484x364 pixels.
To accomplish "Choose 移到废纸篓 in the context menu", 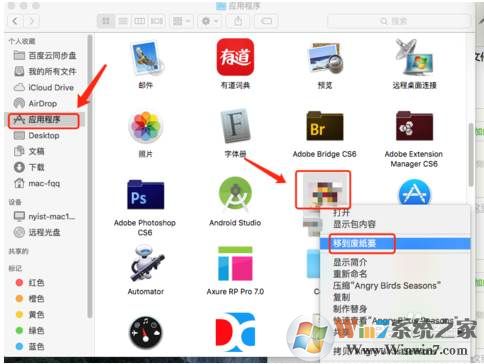I will pyautogui.click(x=395, y=243).
